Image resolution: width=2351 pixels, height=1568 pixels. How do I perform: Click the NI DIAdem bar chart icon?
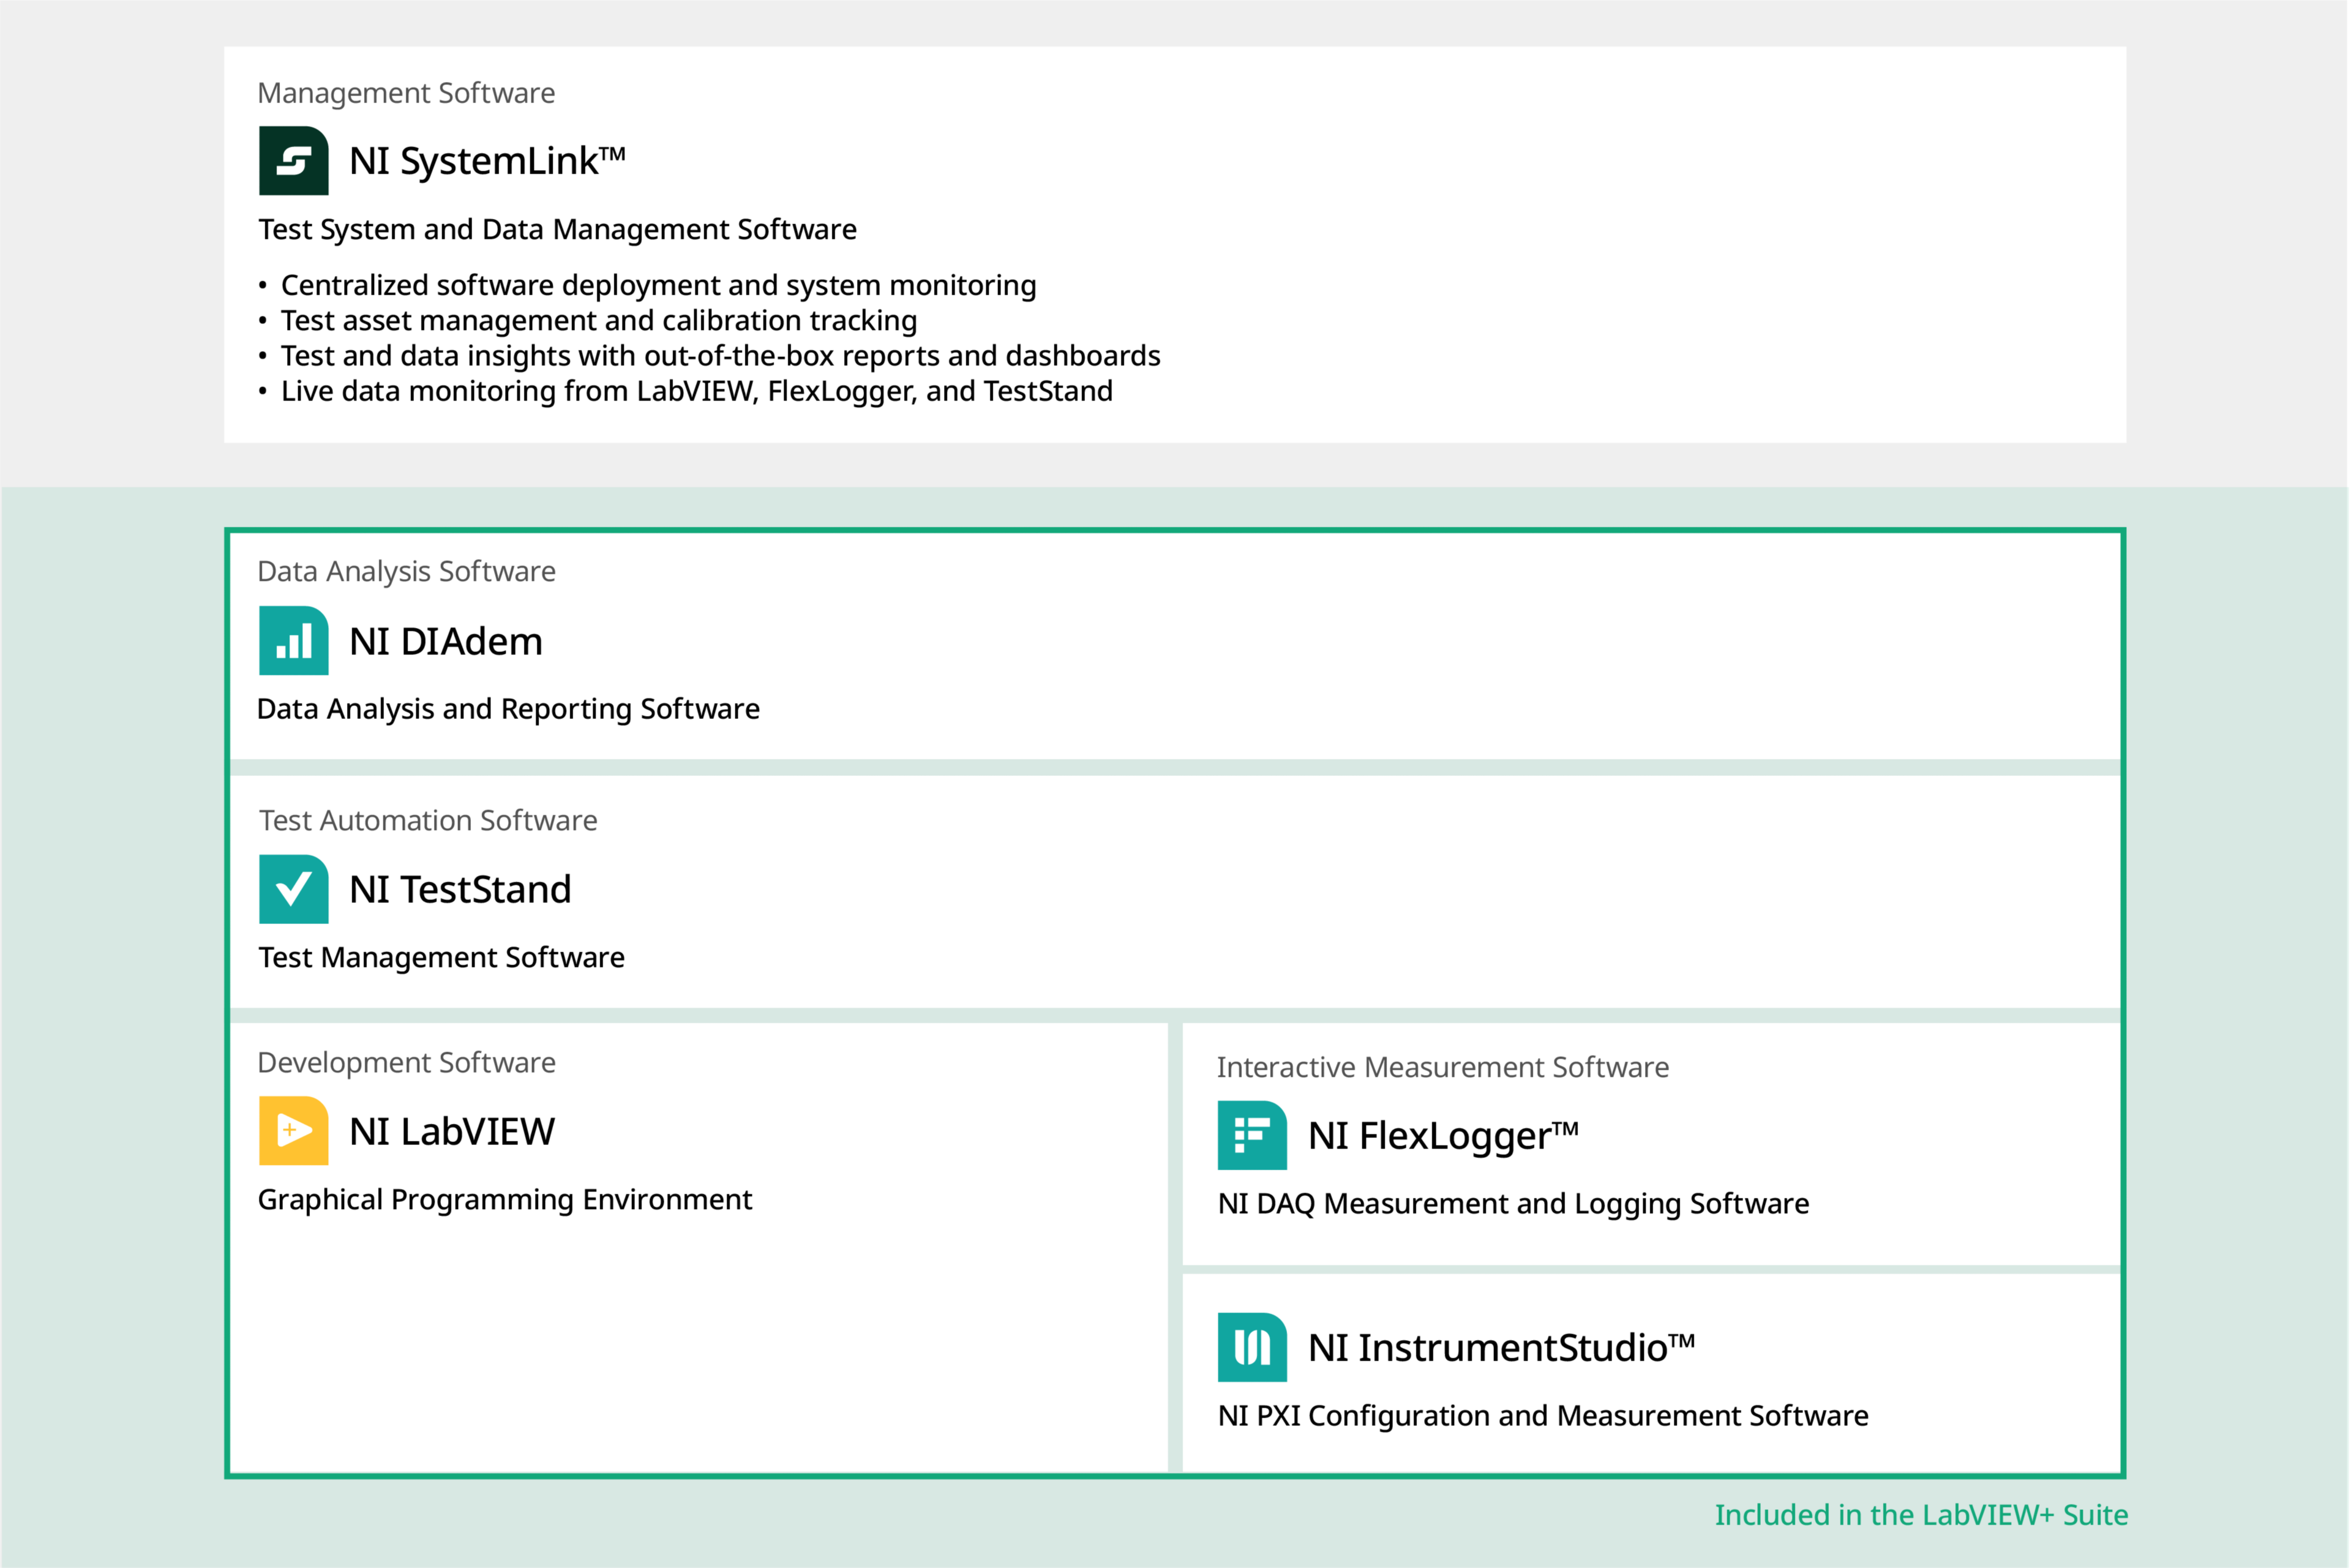293,640
